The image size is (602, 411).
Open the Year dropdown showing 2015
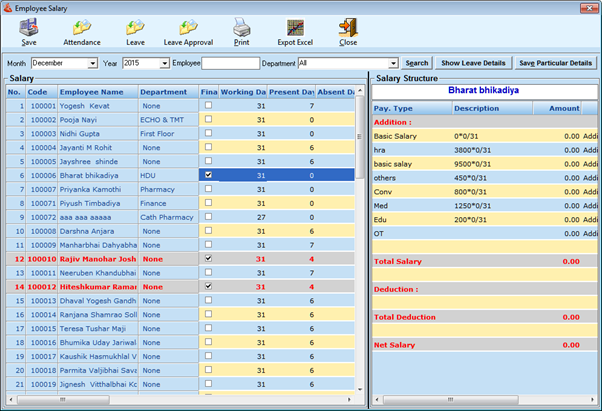point(164,63)
